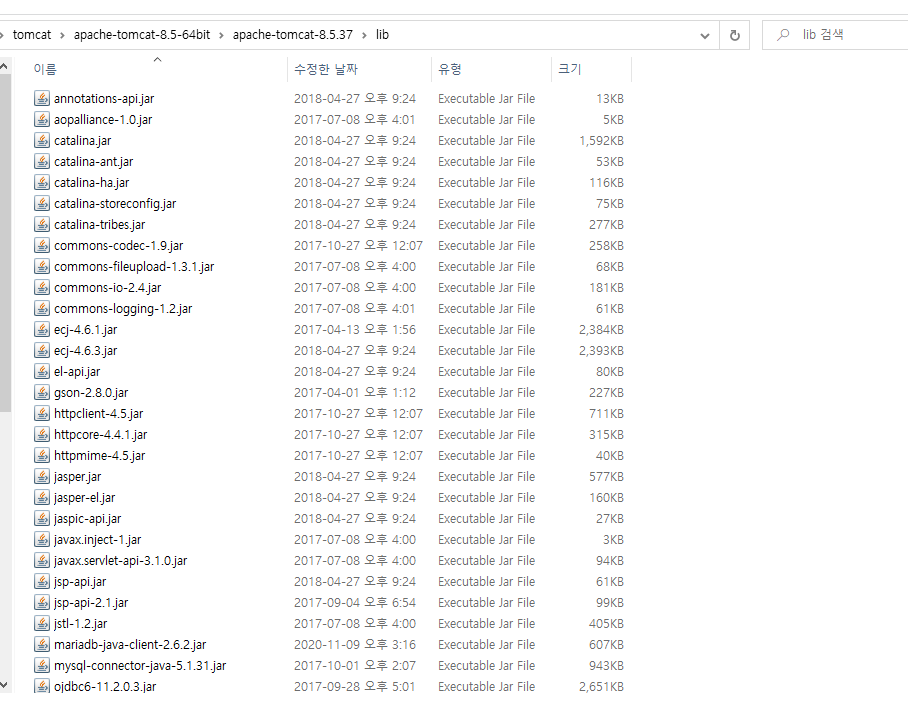908x708 pixels.
Task: Click the jar icon of jstl-1.2.jar
Action: (42, 623)
